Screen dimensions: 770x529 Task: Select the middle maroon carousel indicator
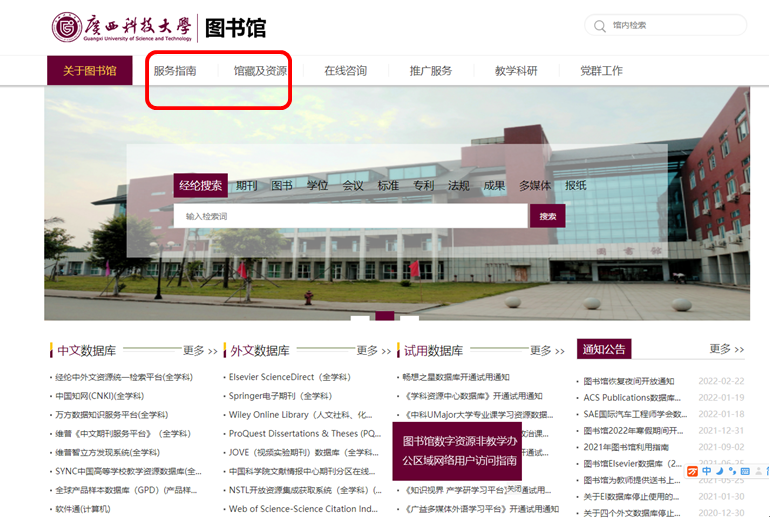coord(385,316)
